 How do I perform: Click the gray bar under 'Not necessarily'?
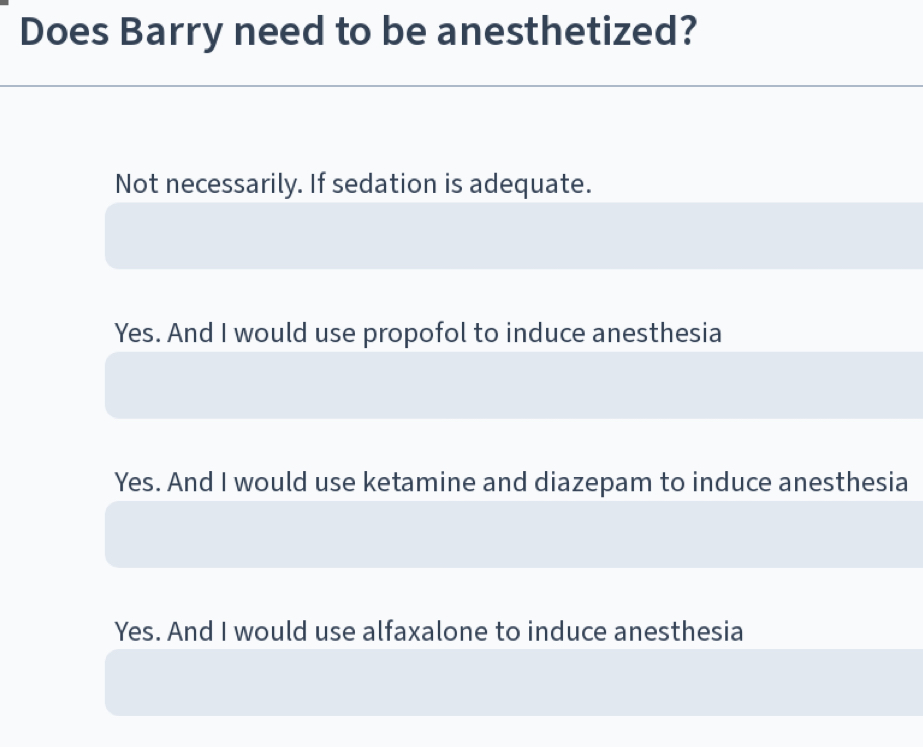[x=513, y=236]
